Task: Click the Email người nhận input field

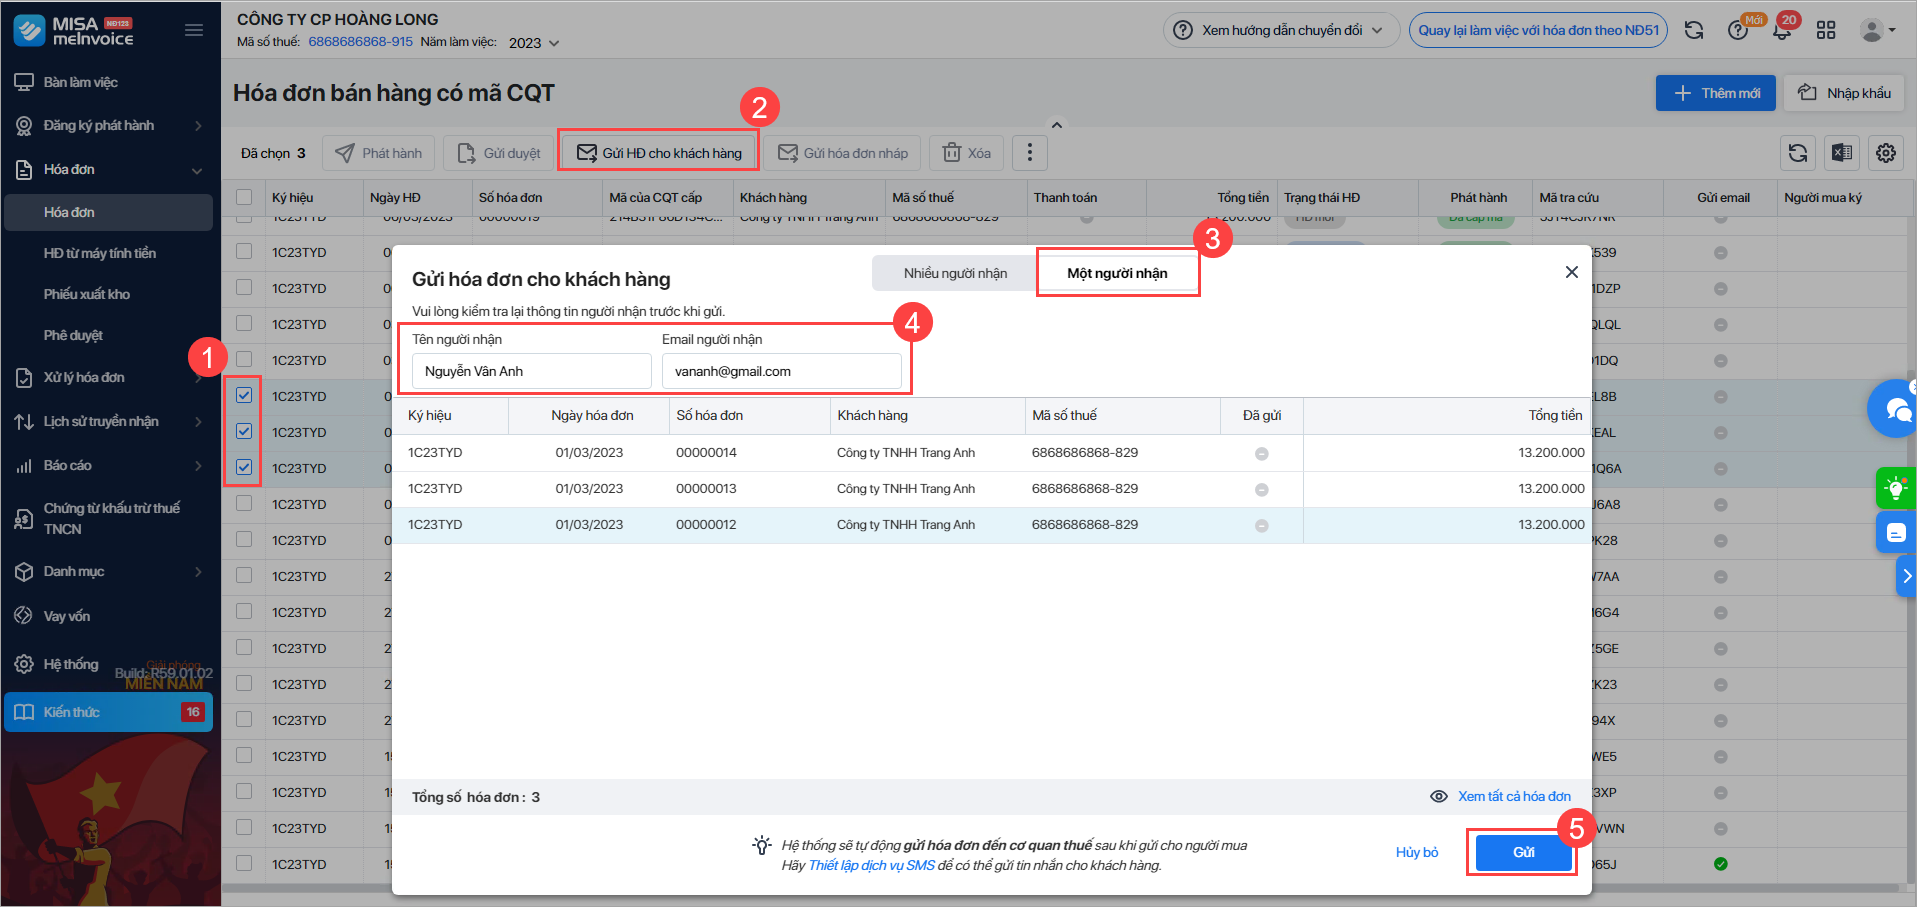Action: [x=781, y=371]
